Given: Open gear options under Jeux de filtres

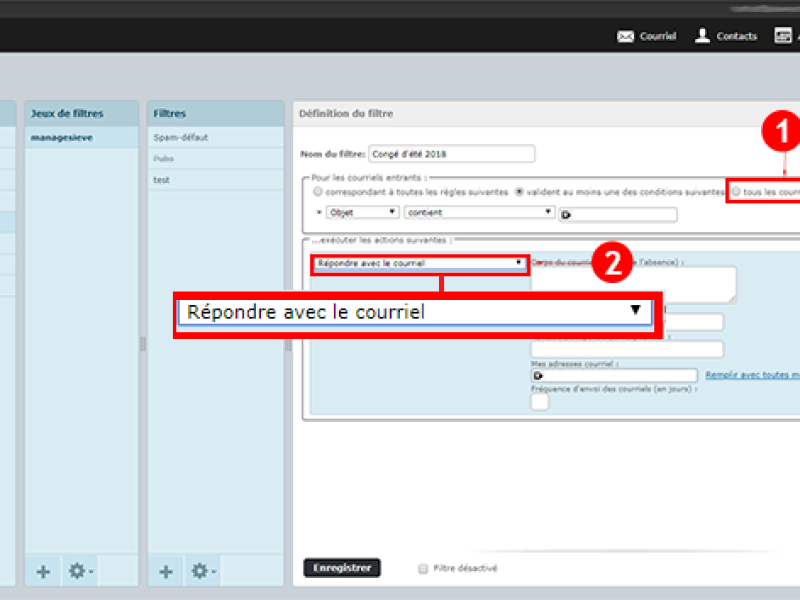Looking at the screenshot, I should point(81,571).
